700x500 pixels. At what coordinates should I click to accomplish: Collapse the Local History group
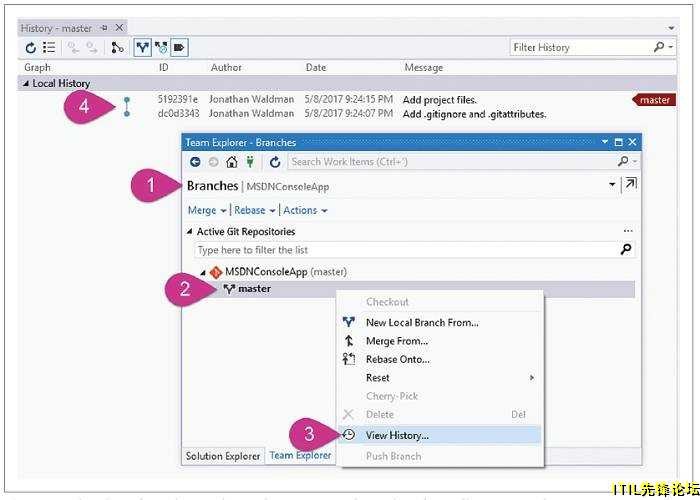point(25,83)
